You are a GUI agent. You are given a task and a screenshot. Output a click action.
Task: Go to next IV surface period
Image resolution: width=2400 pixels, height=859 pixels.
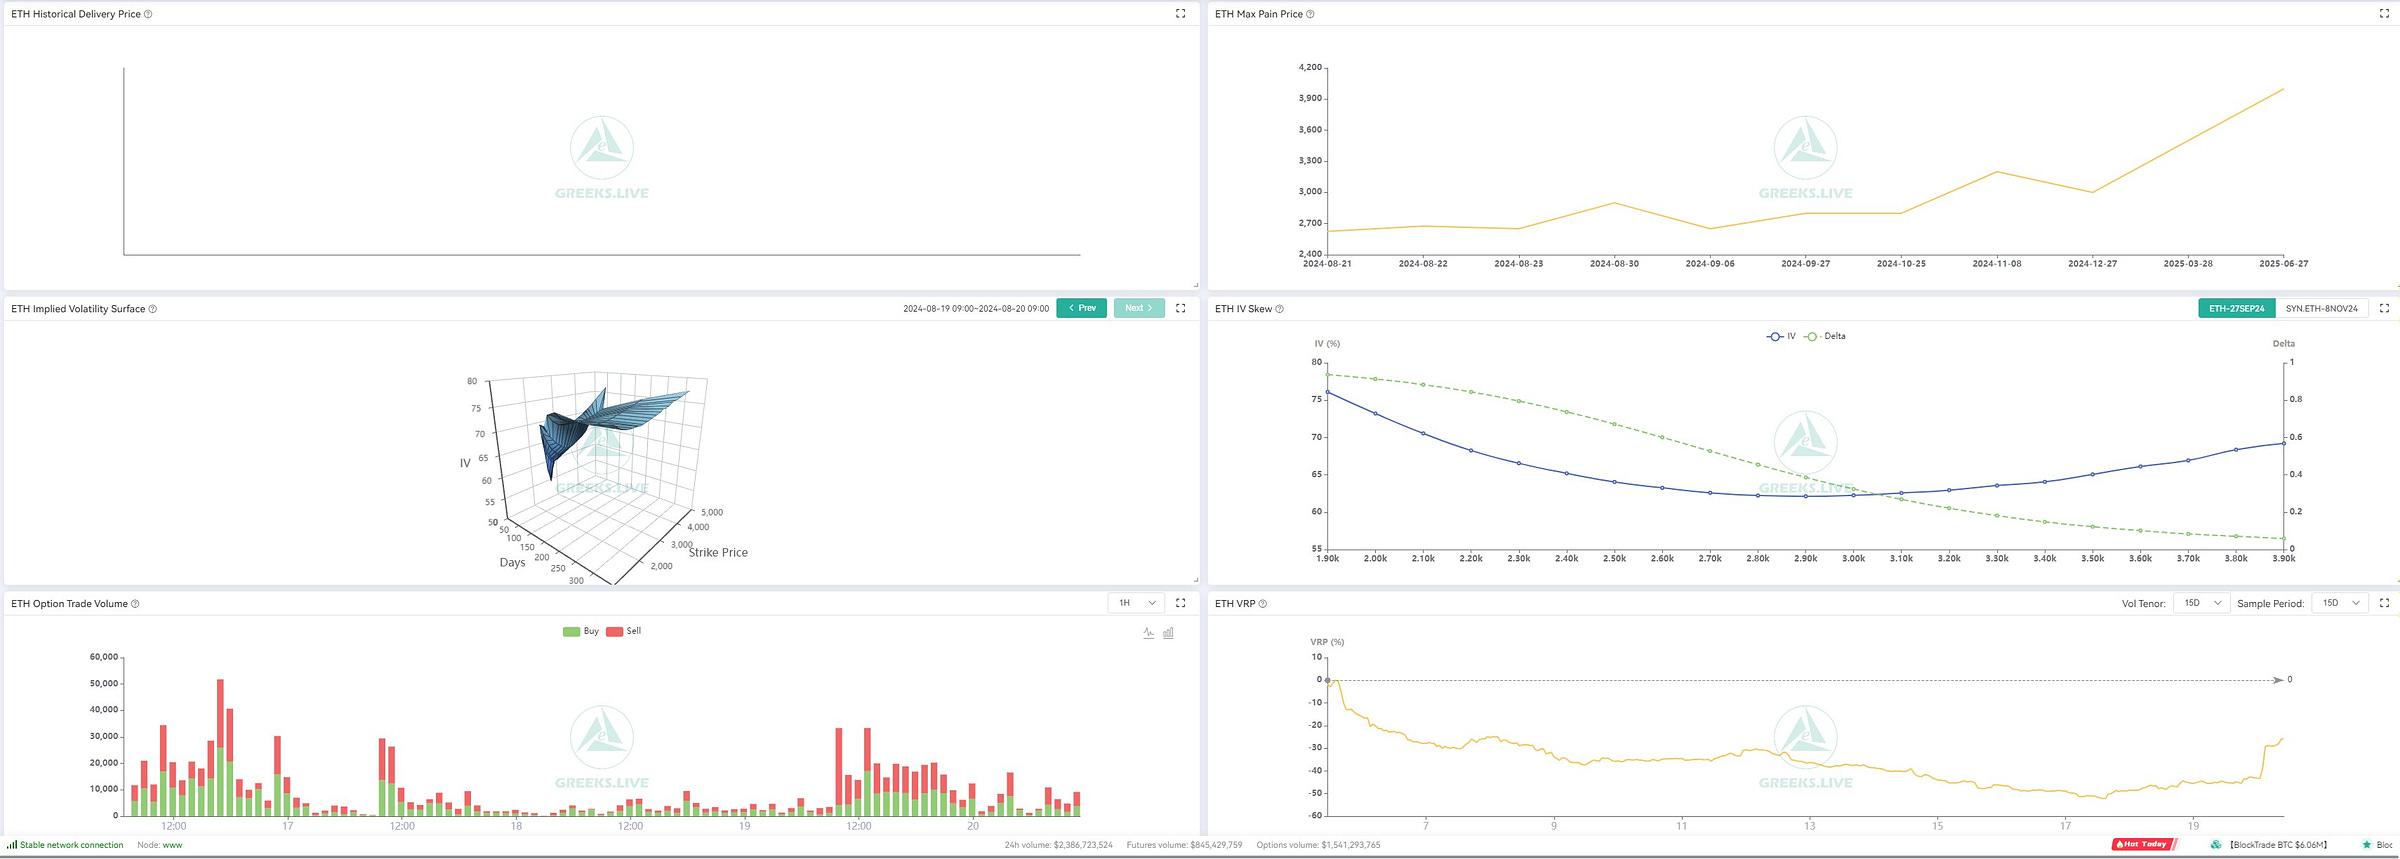click(x=1139, y=308)
